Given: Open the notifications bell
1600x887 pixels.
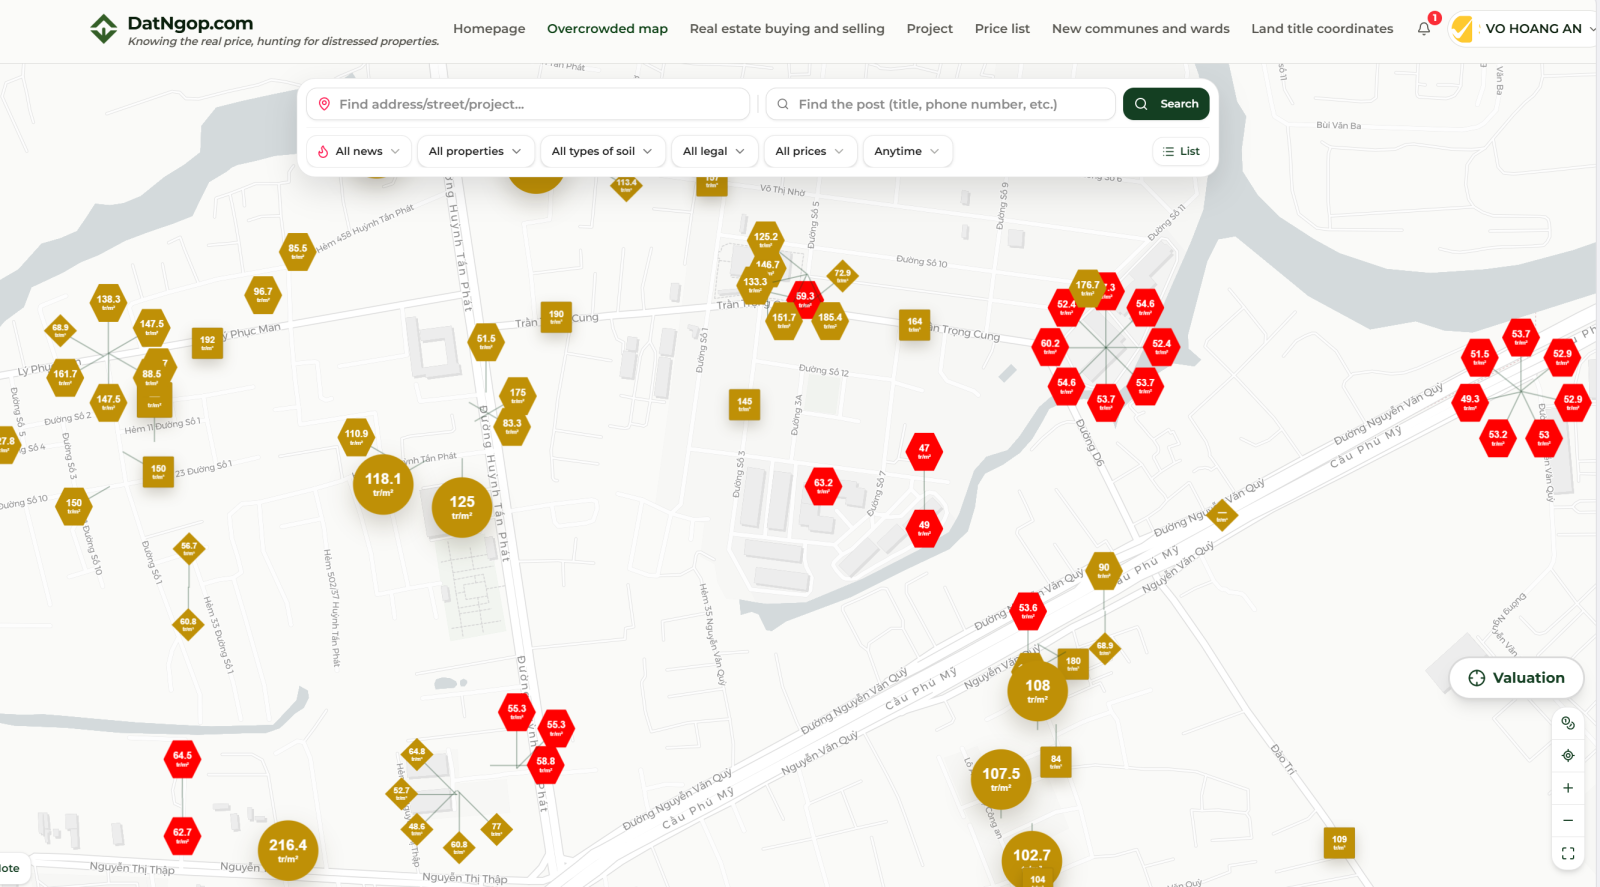Looking at the screenshot, I should 1424,28.
